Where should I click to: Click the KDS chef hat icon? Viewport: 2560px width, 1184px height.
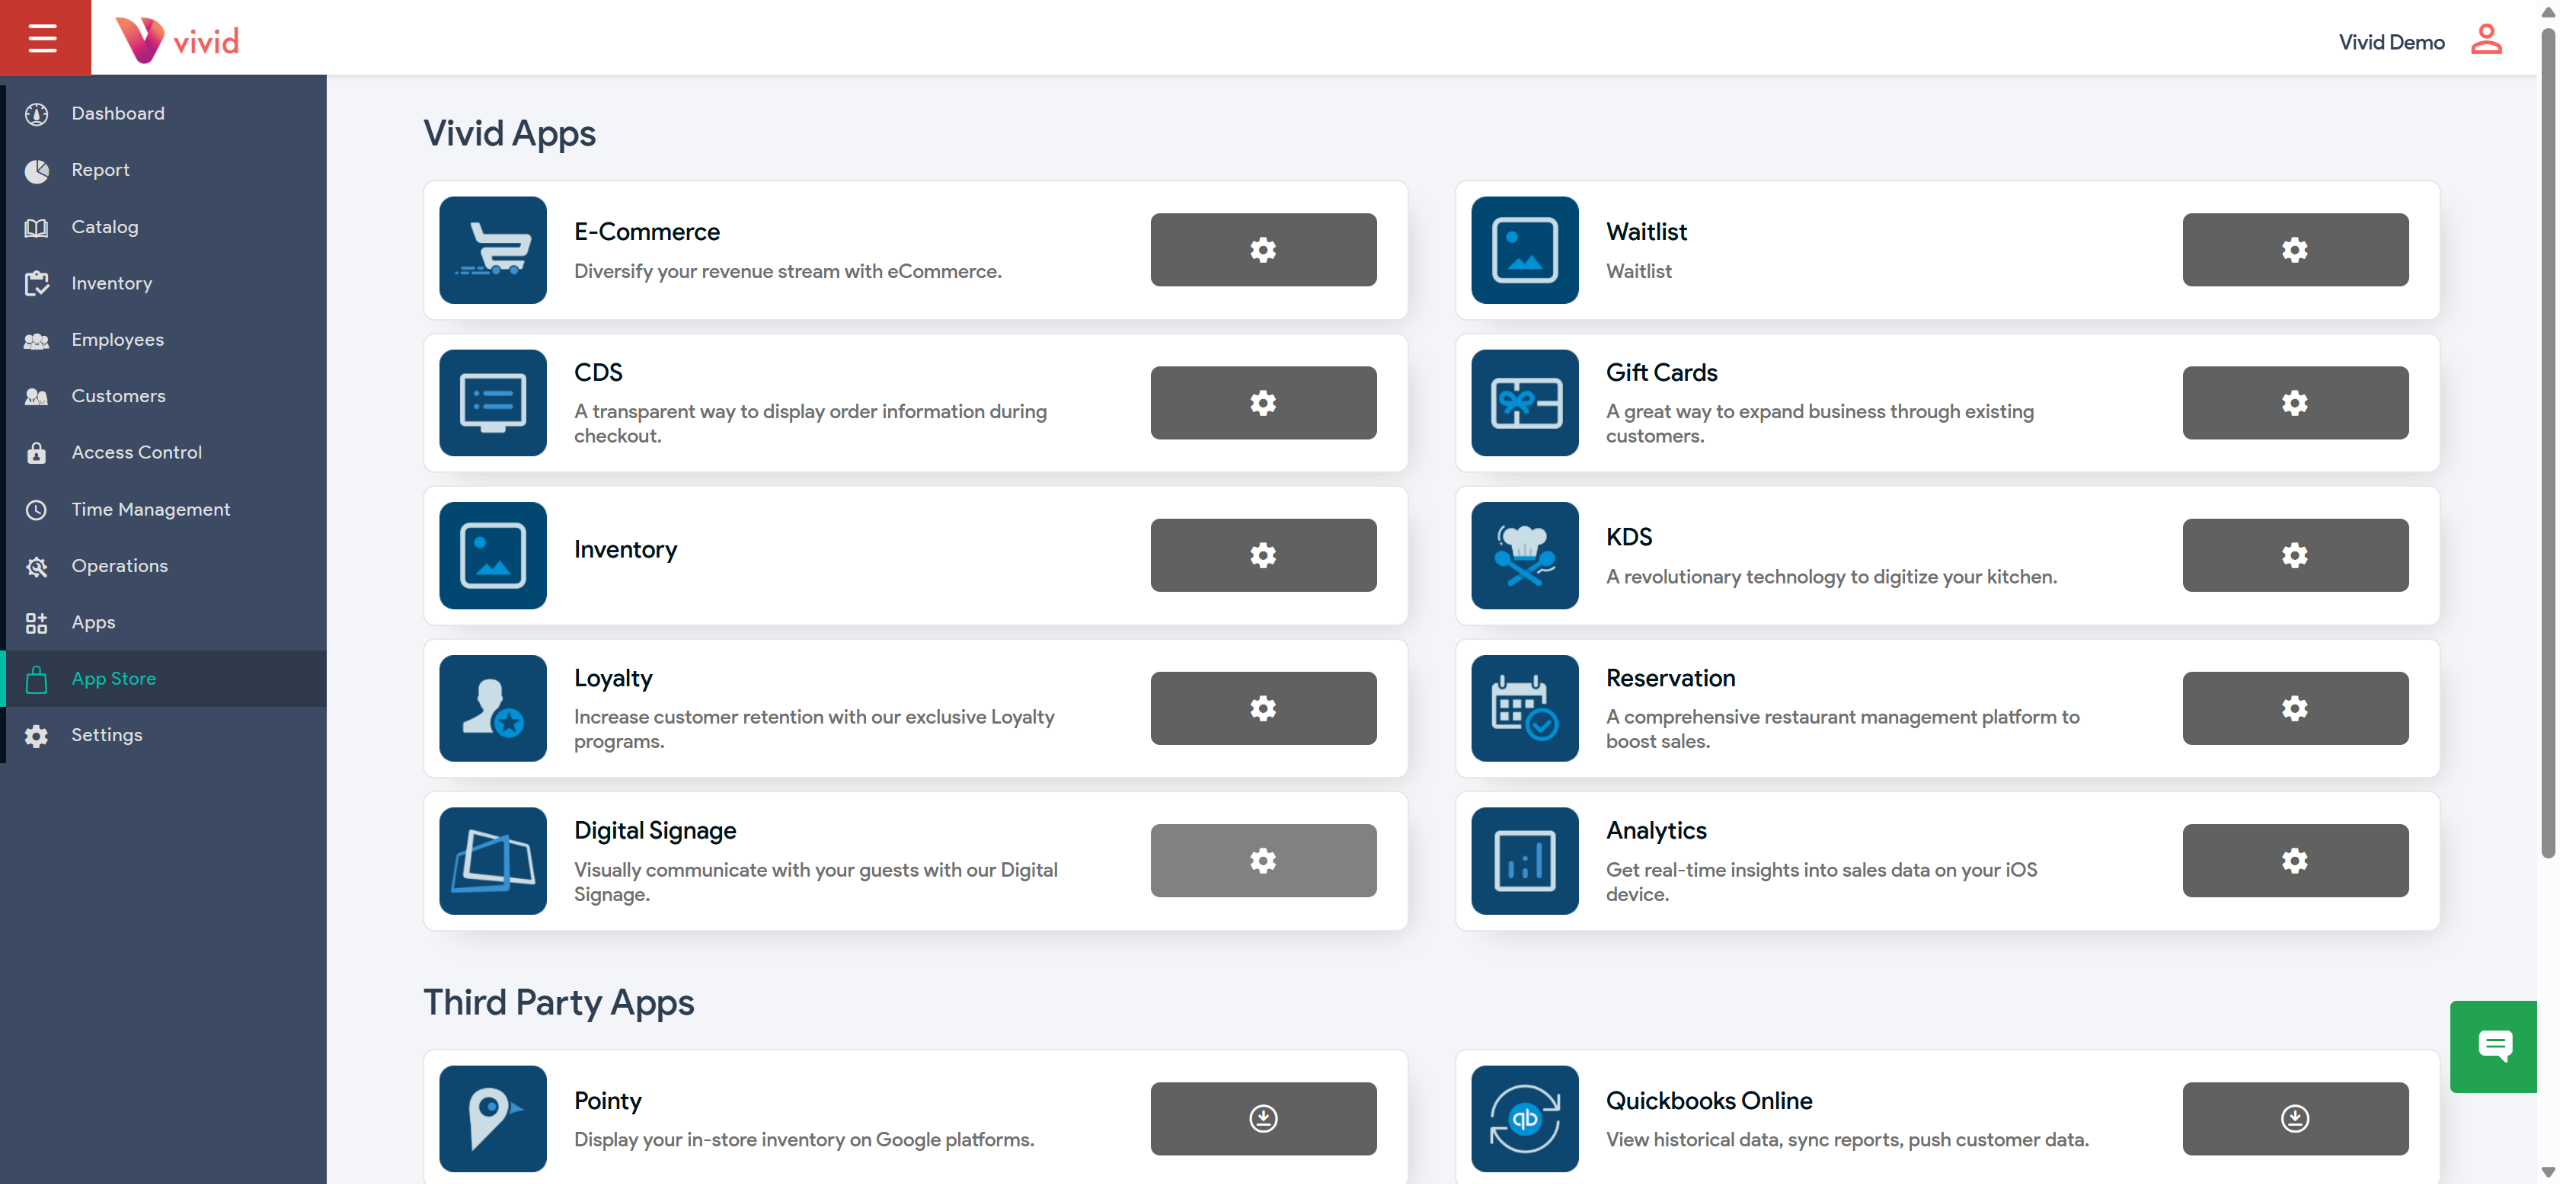tap(1524, 555)
